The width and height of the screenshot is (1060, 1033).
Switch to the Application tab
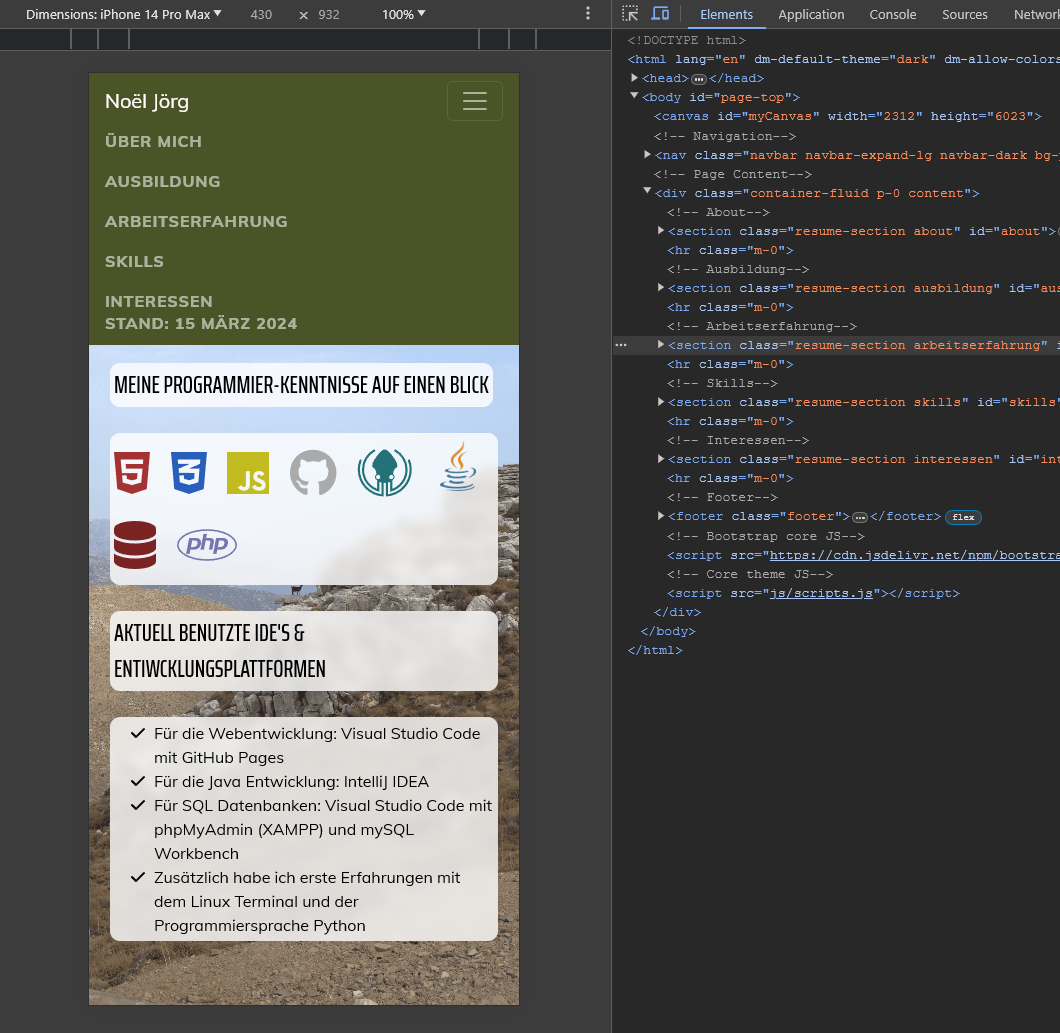click(x=811, y=14)
